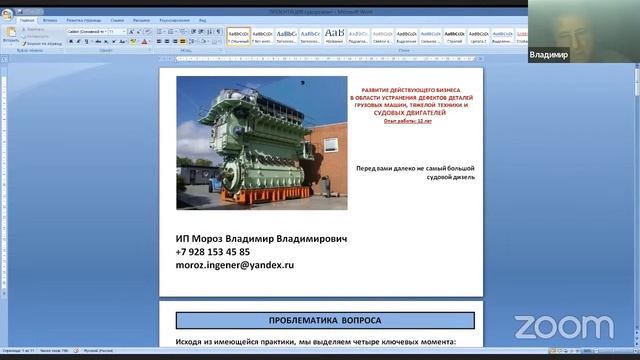Apply subscript formatting

pos(106,42)
